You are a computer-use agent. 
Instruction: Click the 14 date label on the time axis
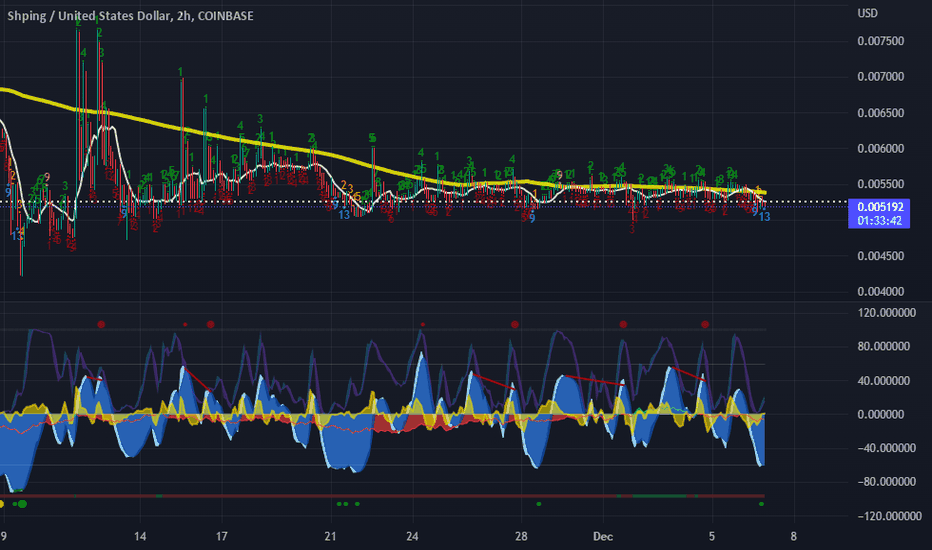point(140,536)
